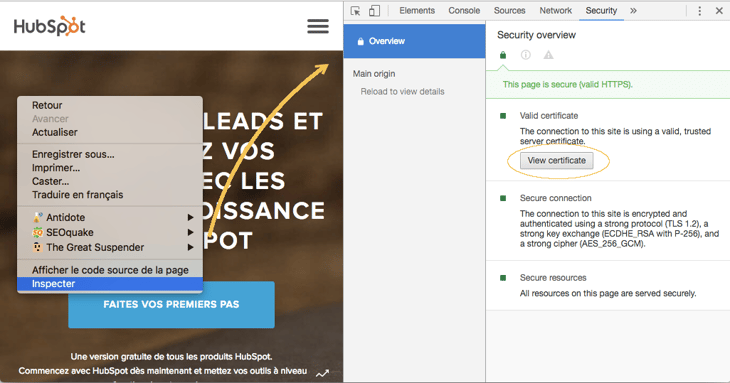Image resolution: width=730 pixels, height=383 pixels.
Task: Open the HubSpot hamburger menu
Action: [x=318, y=26]
